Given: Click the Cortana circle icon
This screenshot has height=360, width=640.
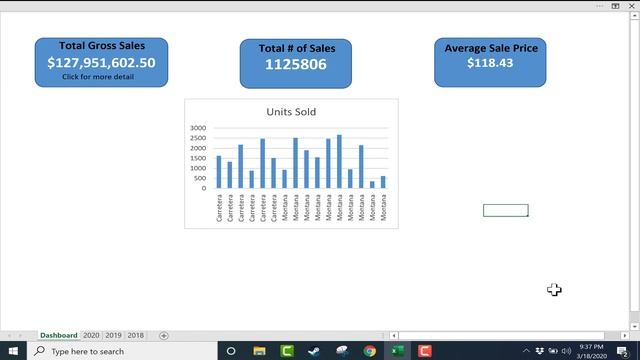Looking at the screenshot, I should pyautogui.click(x=231, y=351).
